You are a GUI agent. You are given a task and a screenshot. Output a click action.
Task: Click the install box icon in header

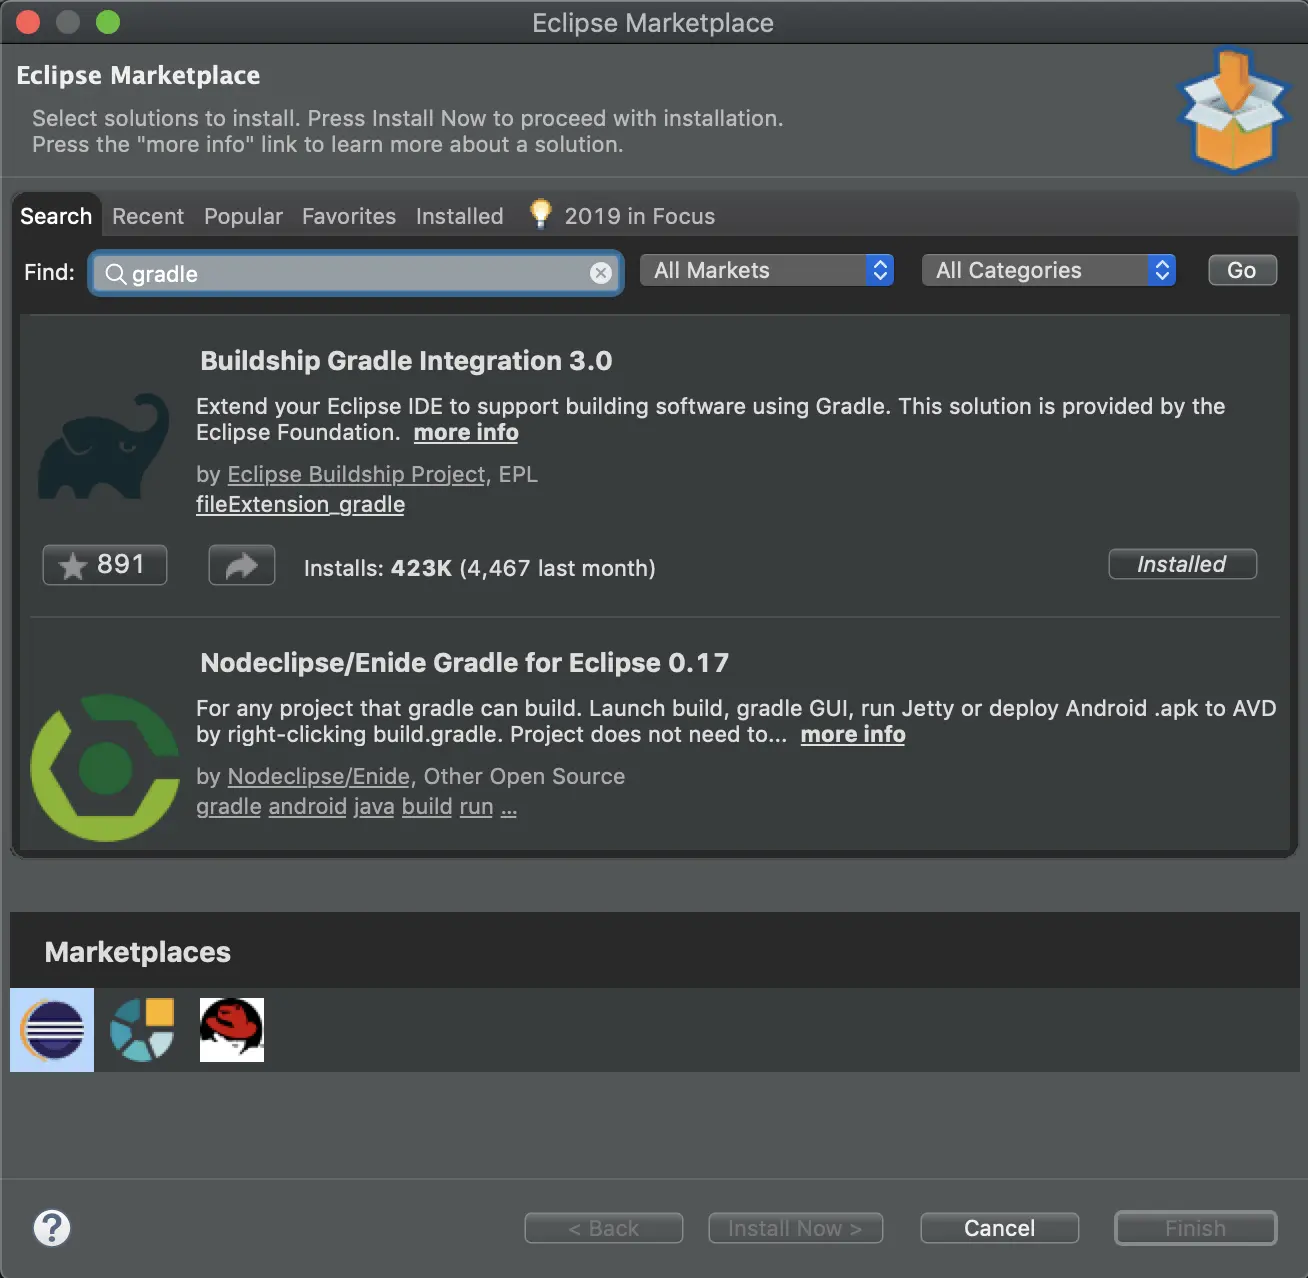click(1232, 110)
